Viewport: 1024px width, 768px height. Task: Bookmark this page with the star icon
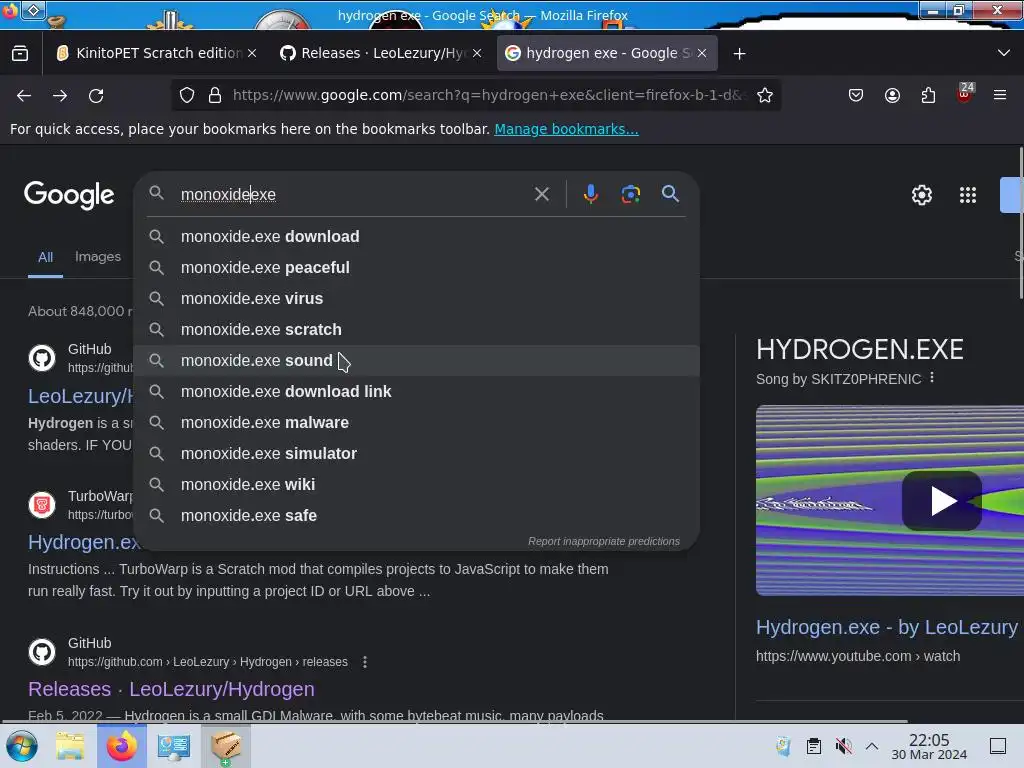[x=765, y=95]
